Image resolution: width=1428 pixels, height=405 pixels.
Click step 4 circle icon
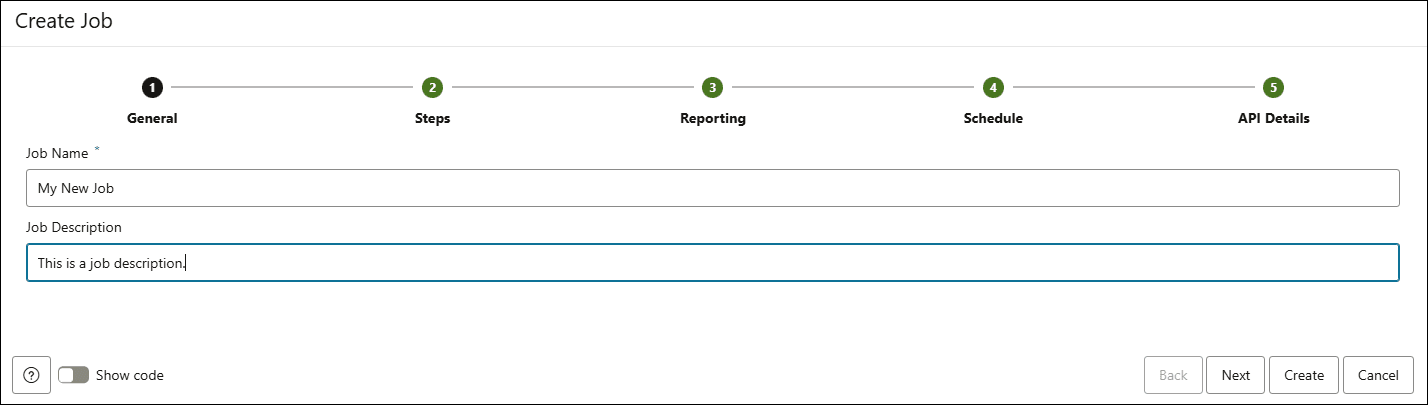point(993,88)
